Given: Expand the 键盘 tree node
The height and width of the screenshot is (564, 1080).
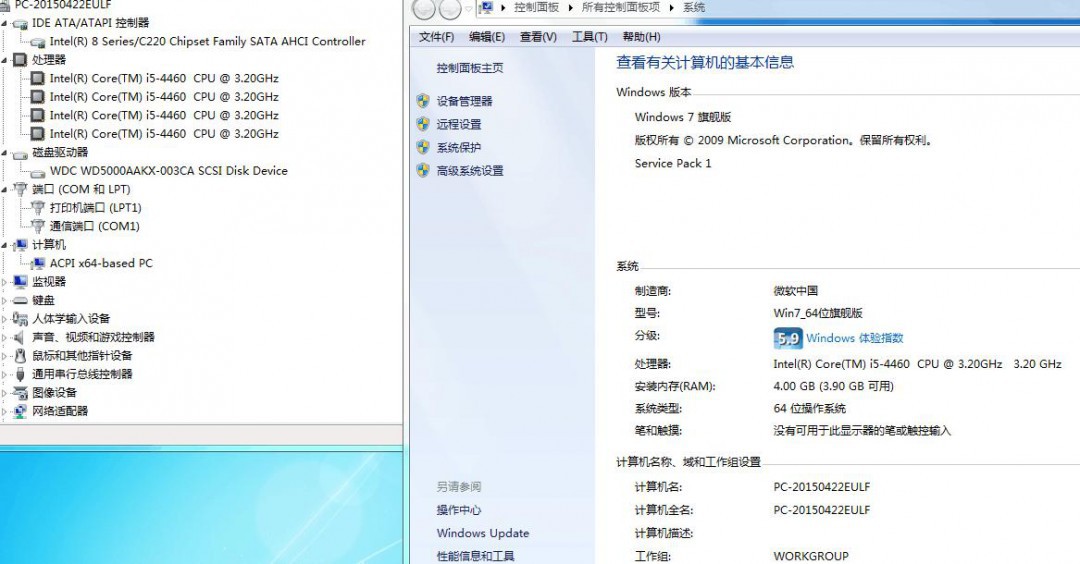Looking at the screenshot, I should 4,301.
